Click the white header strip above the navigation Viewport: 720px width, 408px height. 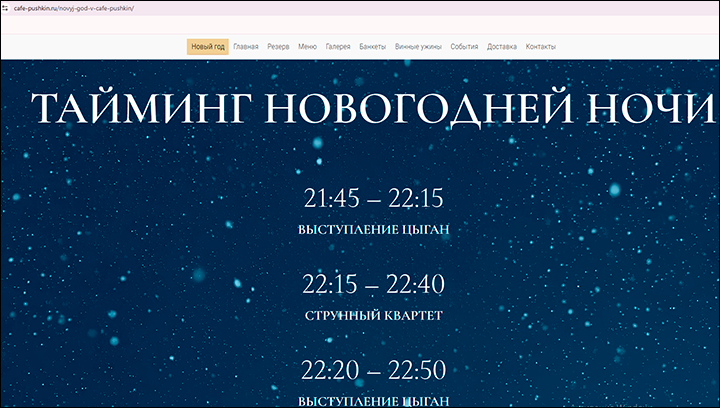[360, 25]
